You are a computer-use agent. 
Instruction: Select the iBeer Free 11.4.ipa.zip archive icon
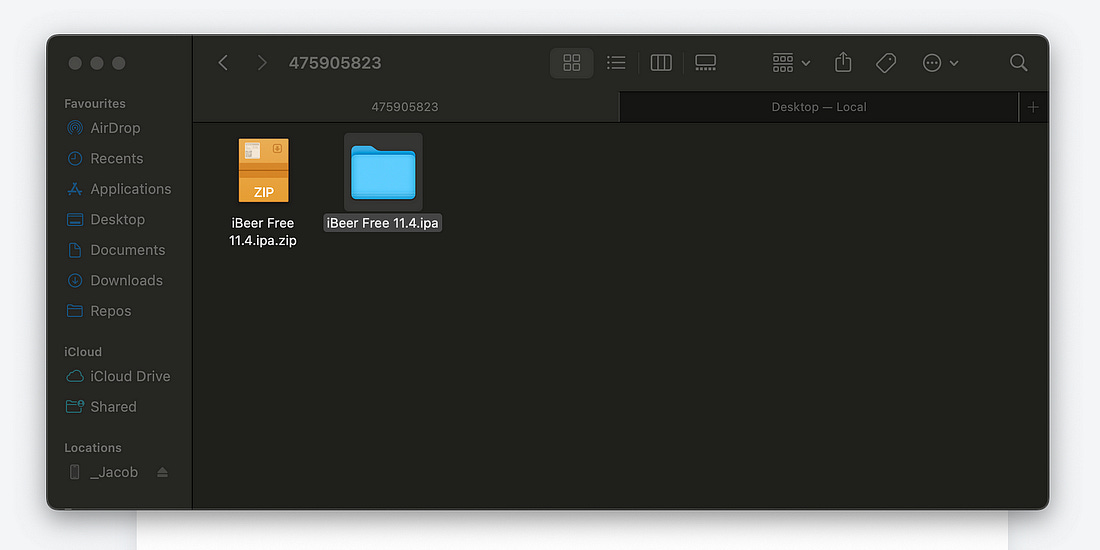tap(264, 170)
